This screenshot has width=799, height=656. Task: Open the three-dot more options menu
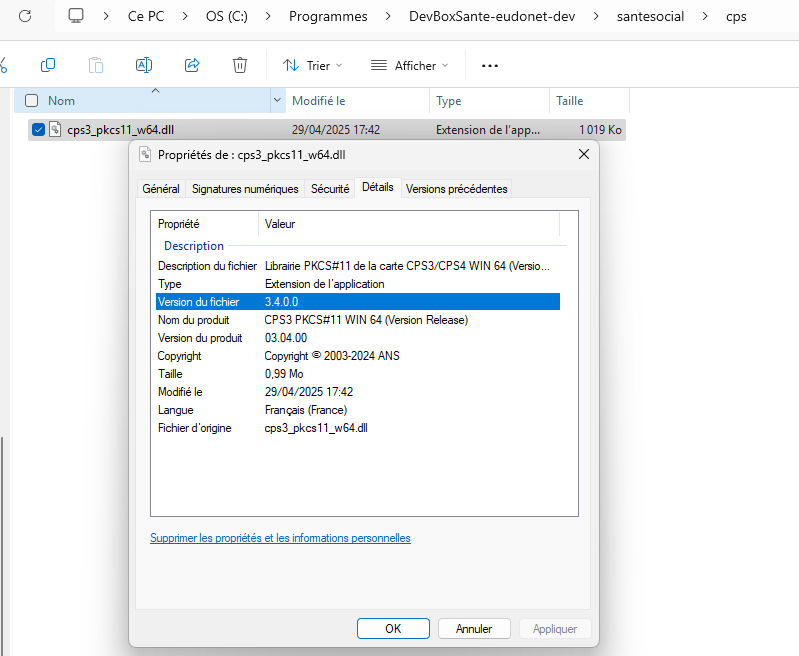[490, 66]
